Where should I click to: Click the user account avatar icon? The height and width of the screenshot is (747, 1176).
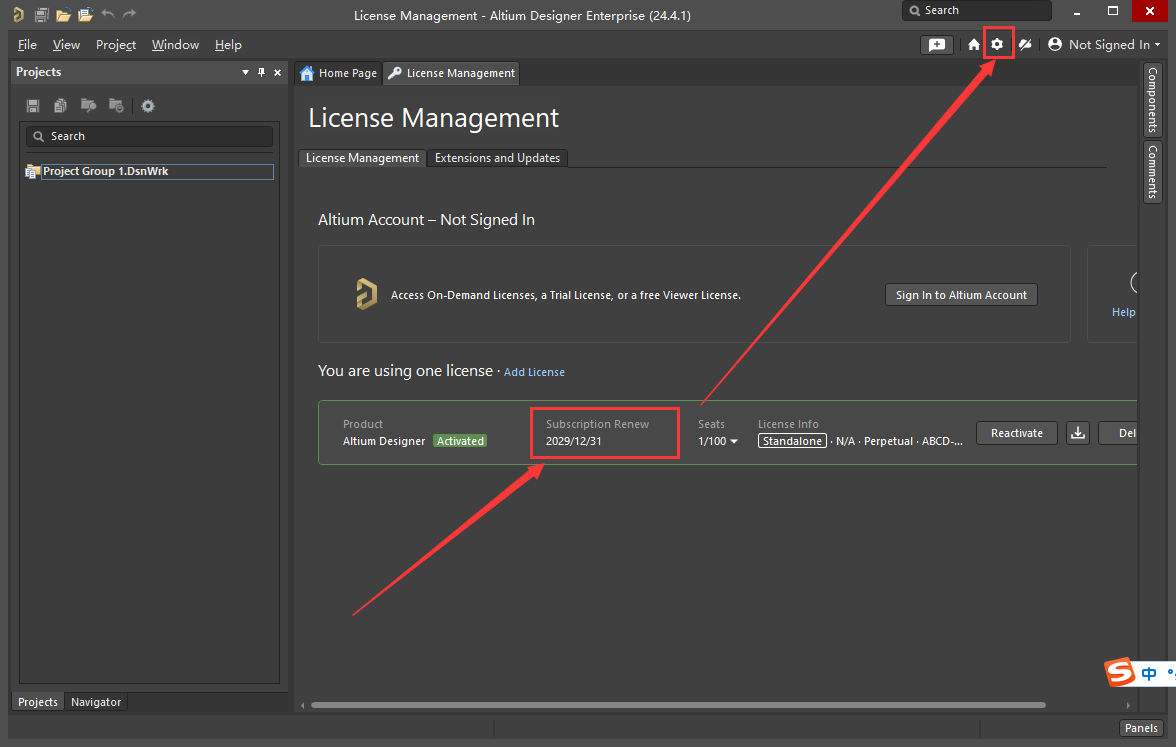point(1054,44)
